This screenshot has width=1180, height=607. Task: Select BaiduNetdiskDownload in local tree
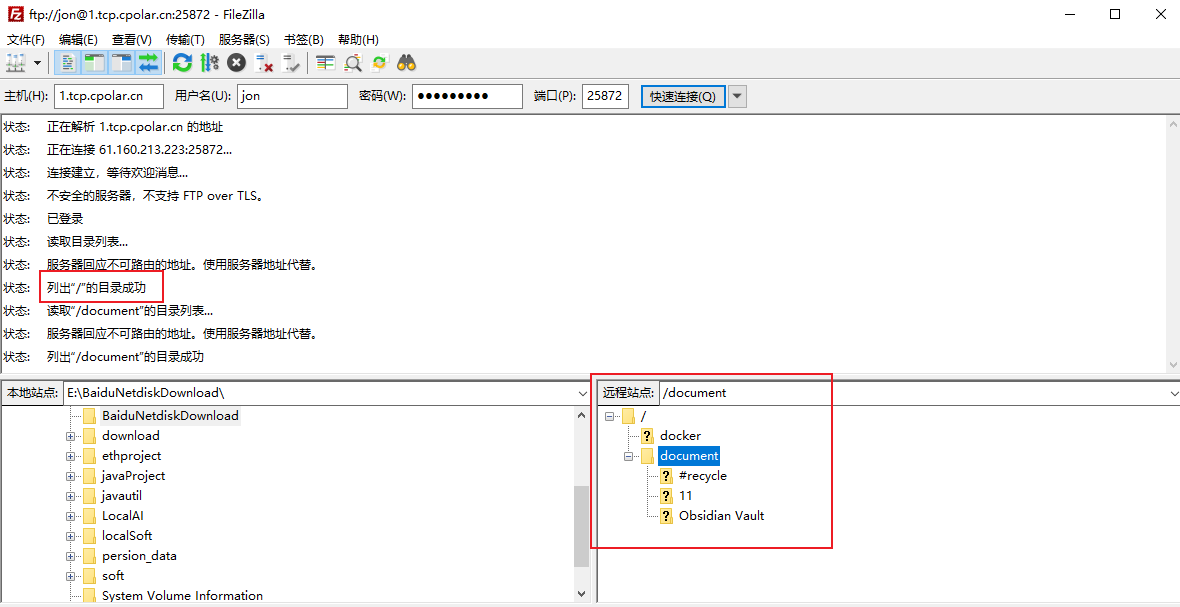[x=170, y=416]
